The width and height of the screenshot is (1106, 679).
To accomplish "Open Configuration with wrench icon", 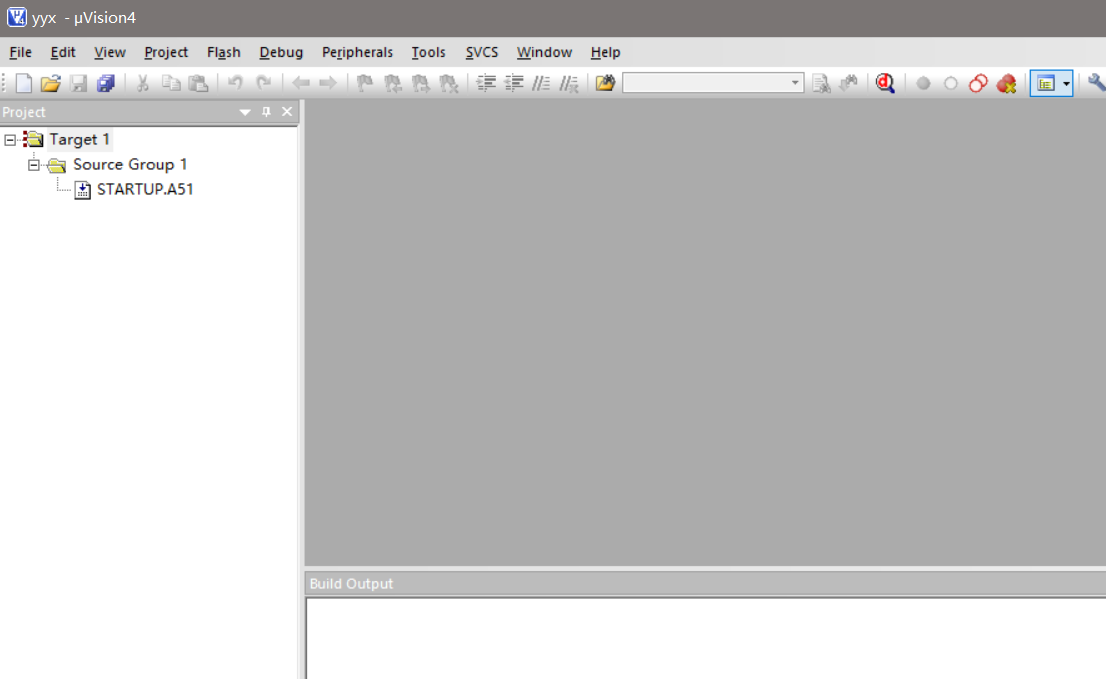I will 1096,83.
